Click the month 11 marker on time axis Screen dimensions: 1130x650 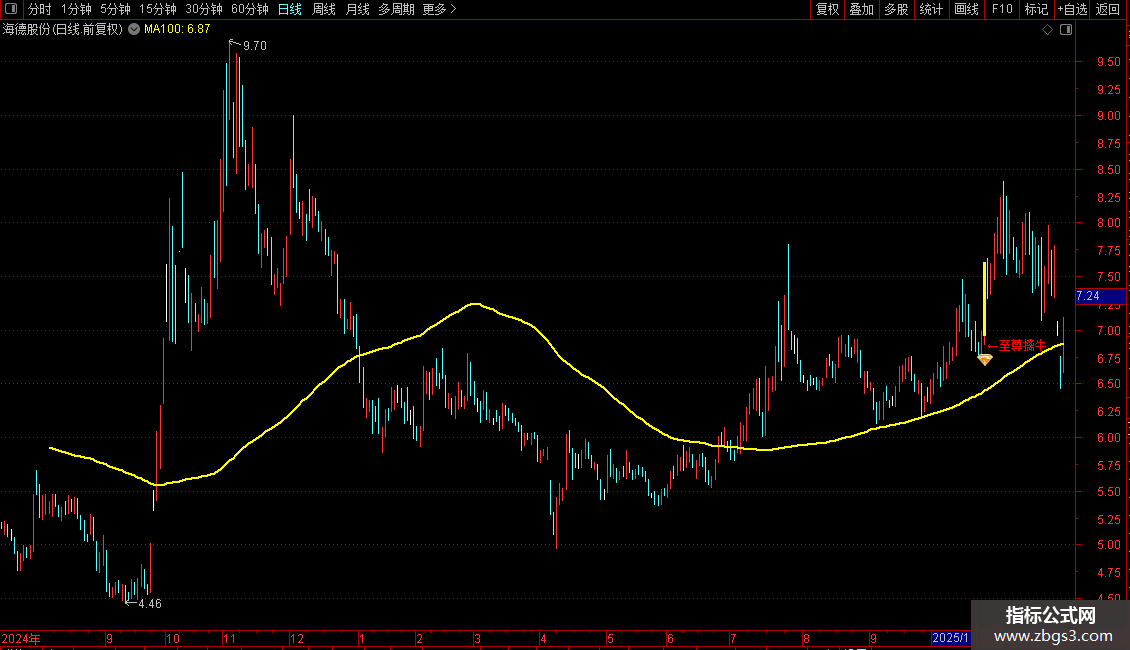pos(229,638)
